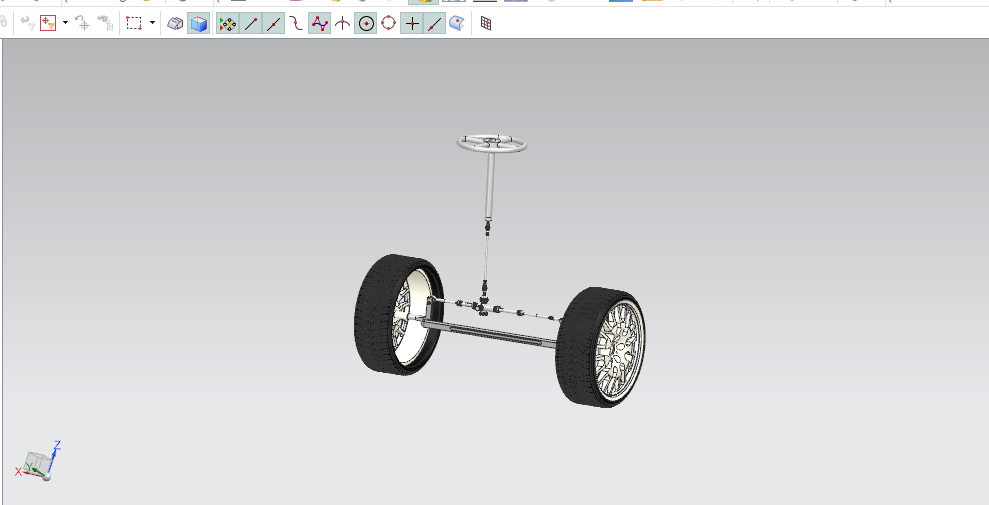
Task: Select the right wheel rim in the model
Action: [x=619, y=351]
